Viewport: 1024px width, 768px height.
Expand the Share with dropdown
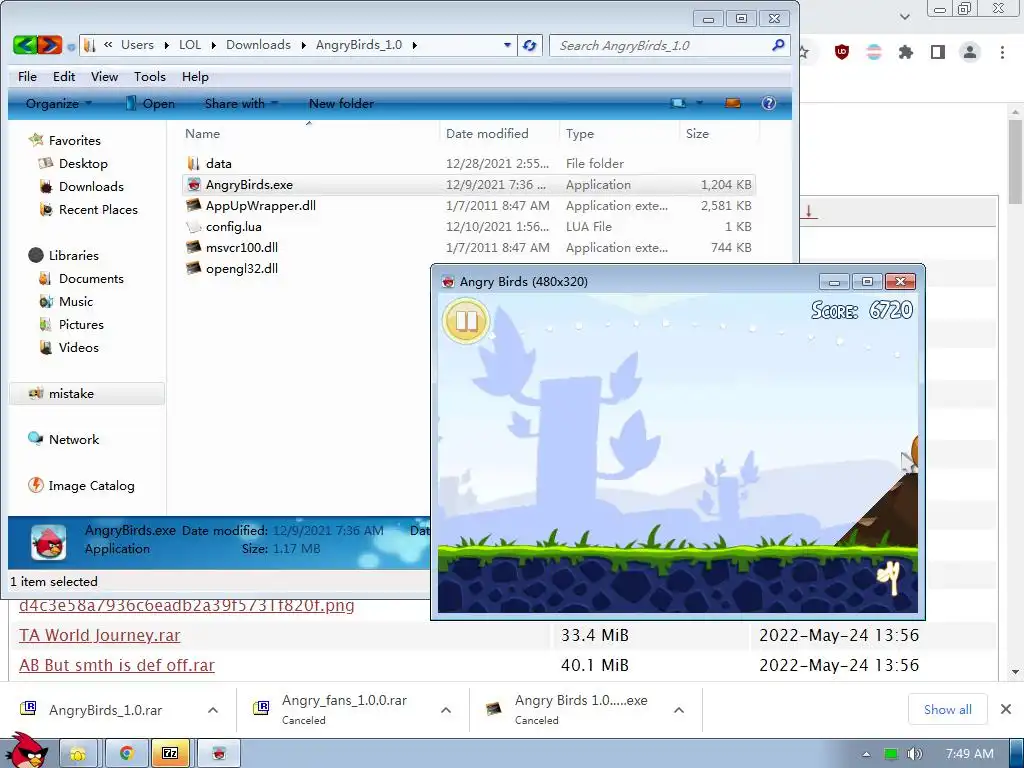pos(242,103)
